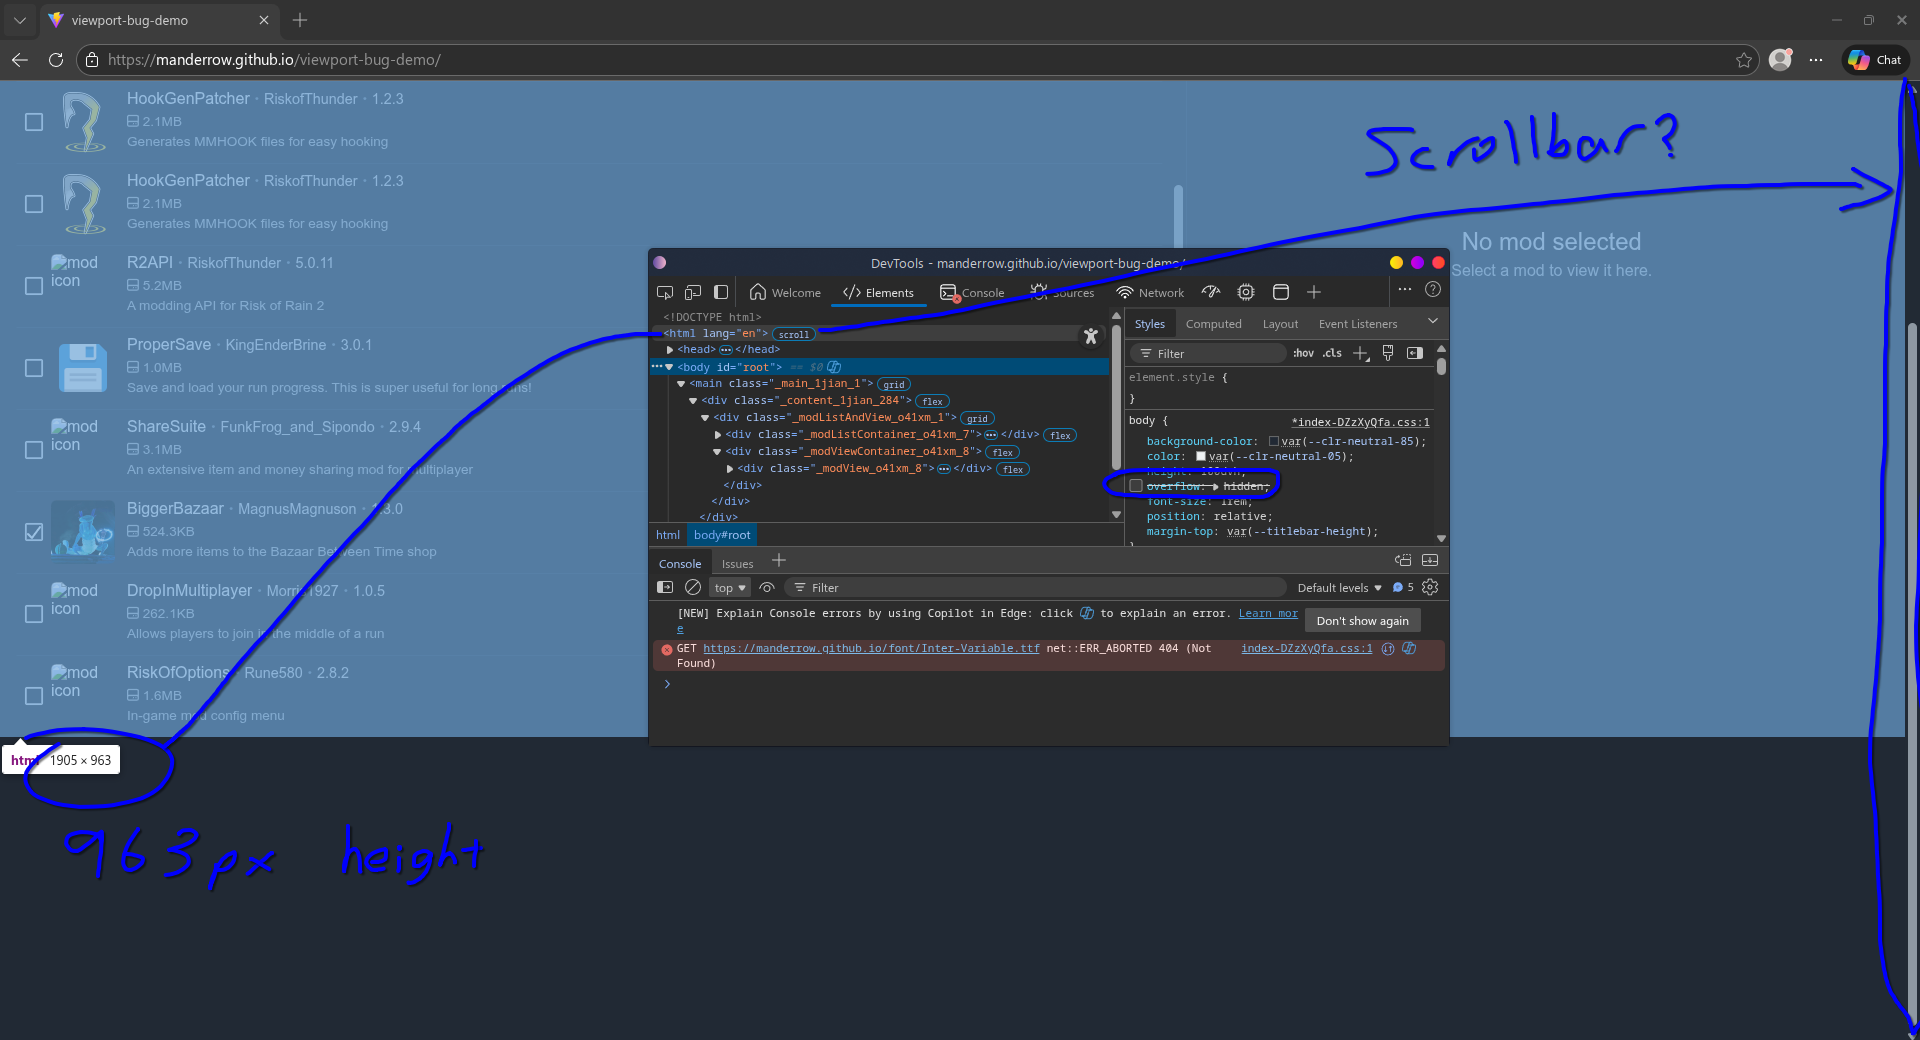Image resolution: width=1920 pixels, height=1040 pixels.
Task: Click the accessibility tree toggle icon
Action: pyautogui.click(x=1091, y=337)
